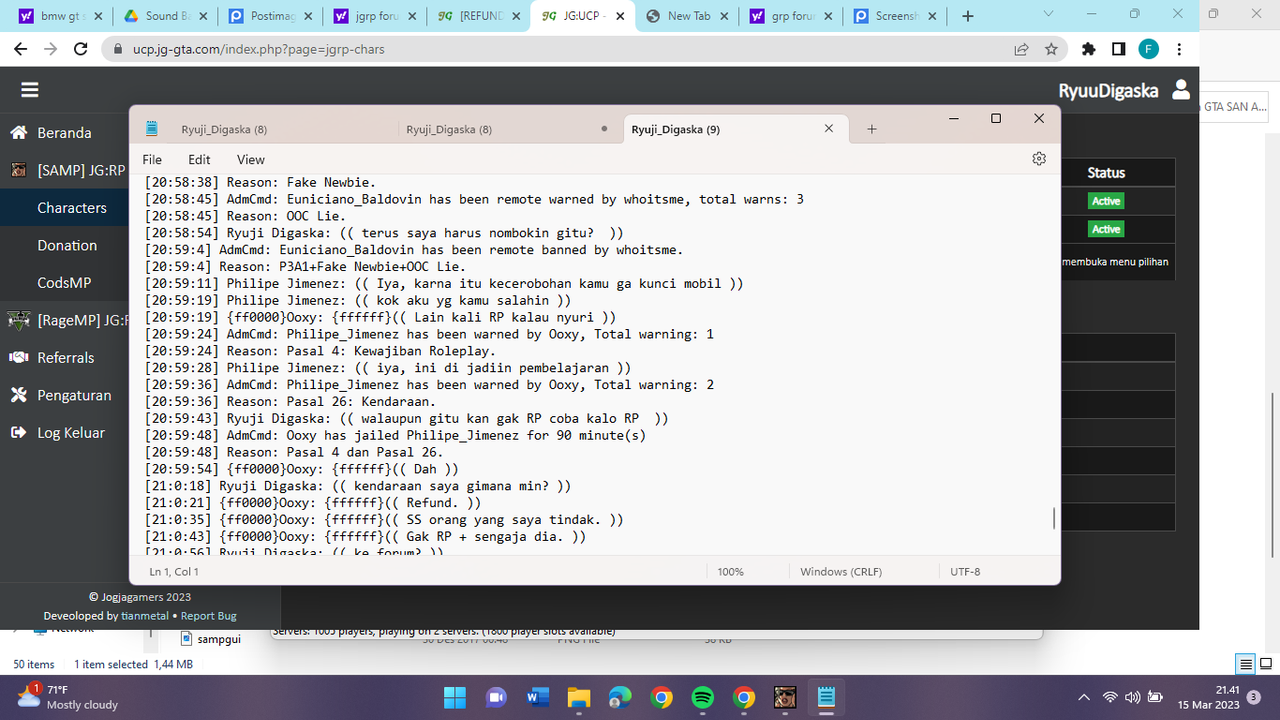Click the Log Keluar exit icon
This screenshot has width=1280, height=720.
point(18,433)
